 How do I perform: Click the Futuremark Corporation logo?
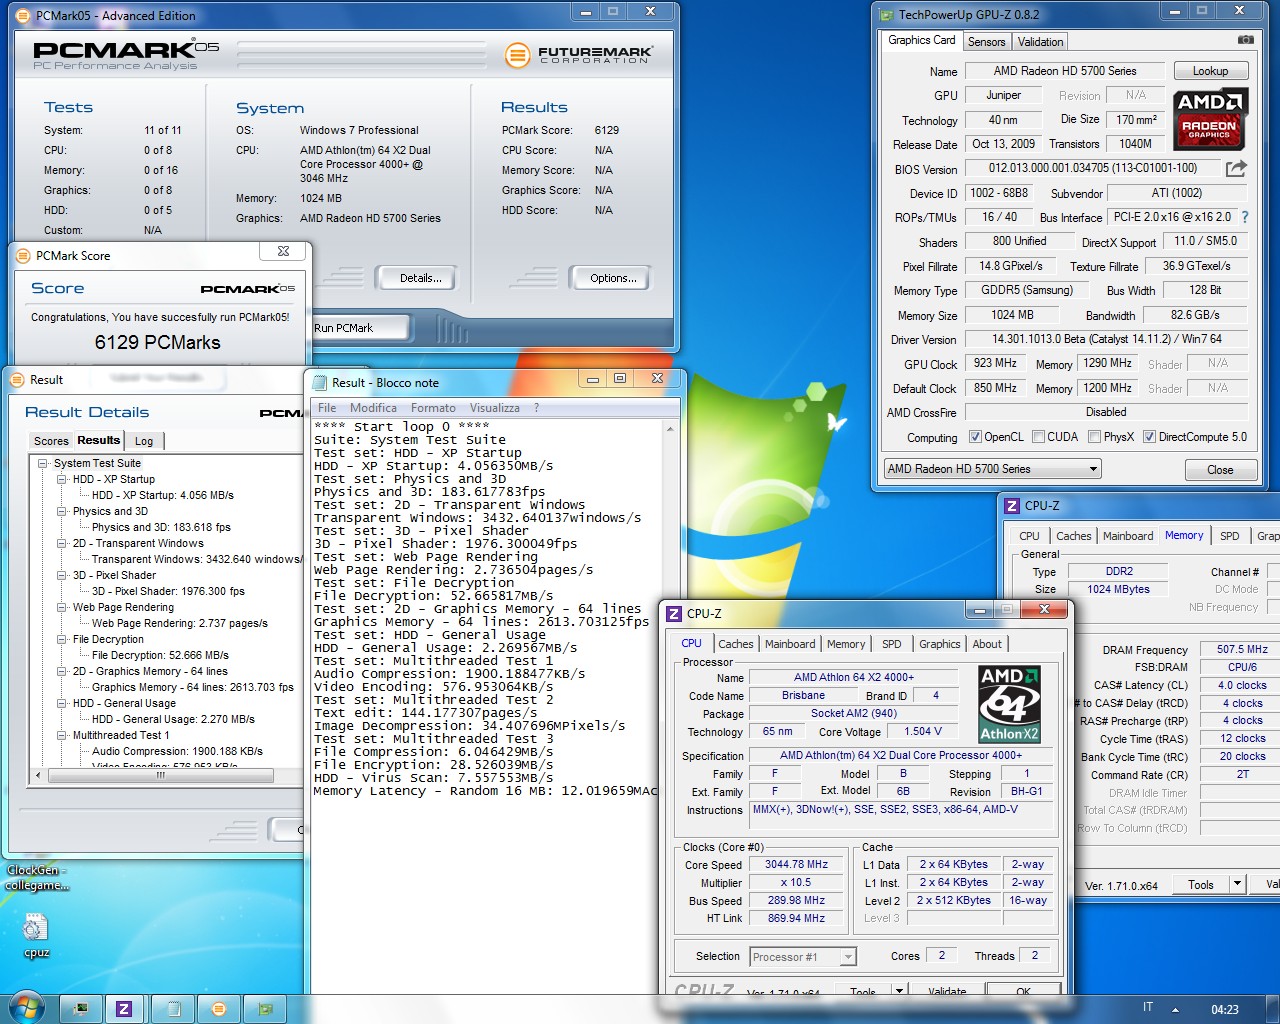(579, 55)
